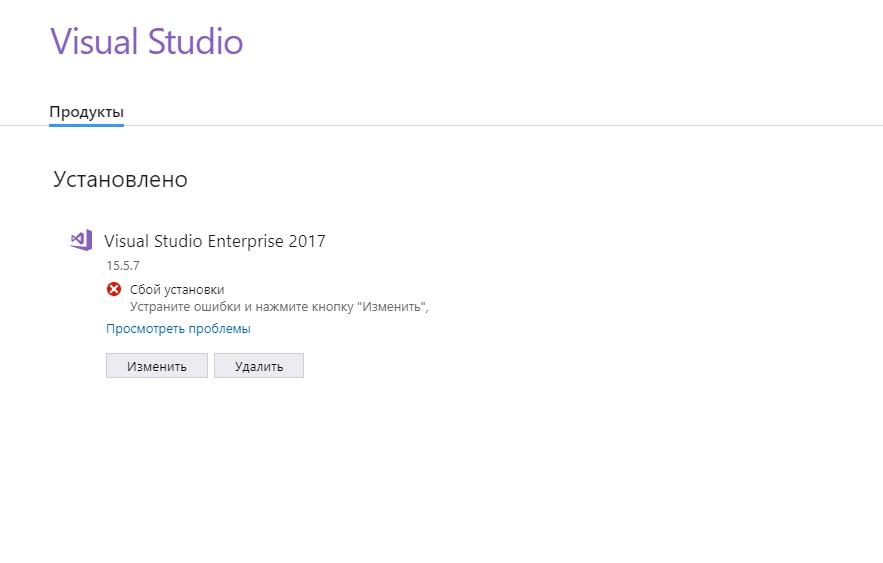Click the red installation error icon
The height and width of the screenshot is (563, 883).
coord(114,290)
